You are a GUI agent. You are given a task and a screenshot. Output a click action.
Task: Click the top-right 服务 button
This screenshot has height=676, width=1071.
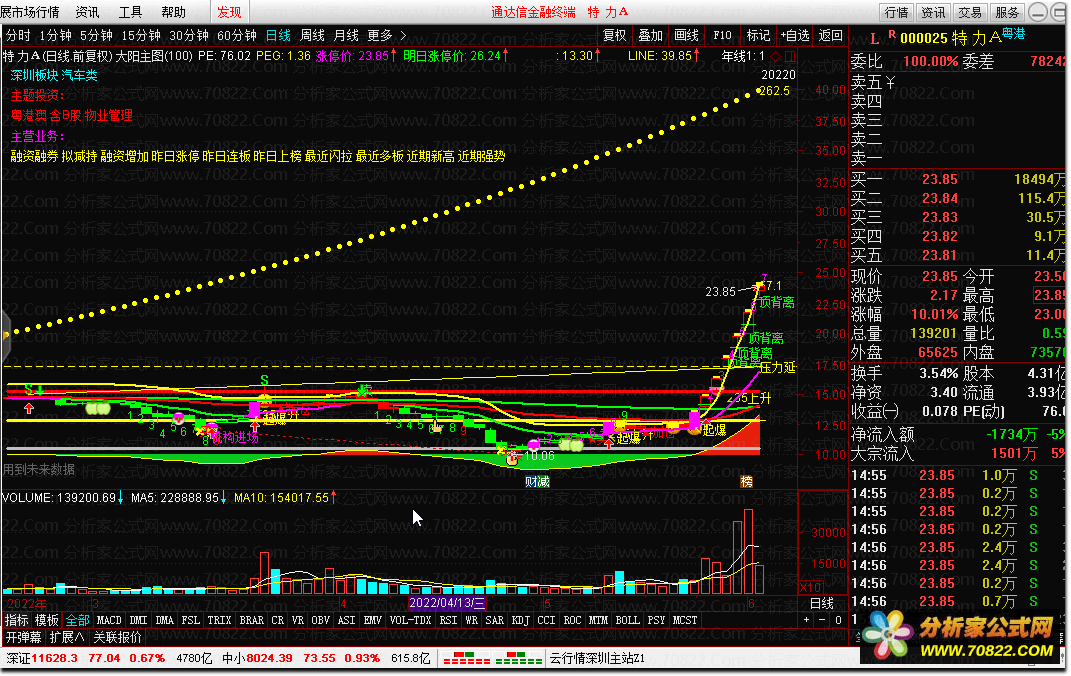point(1007,12)
